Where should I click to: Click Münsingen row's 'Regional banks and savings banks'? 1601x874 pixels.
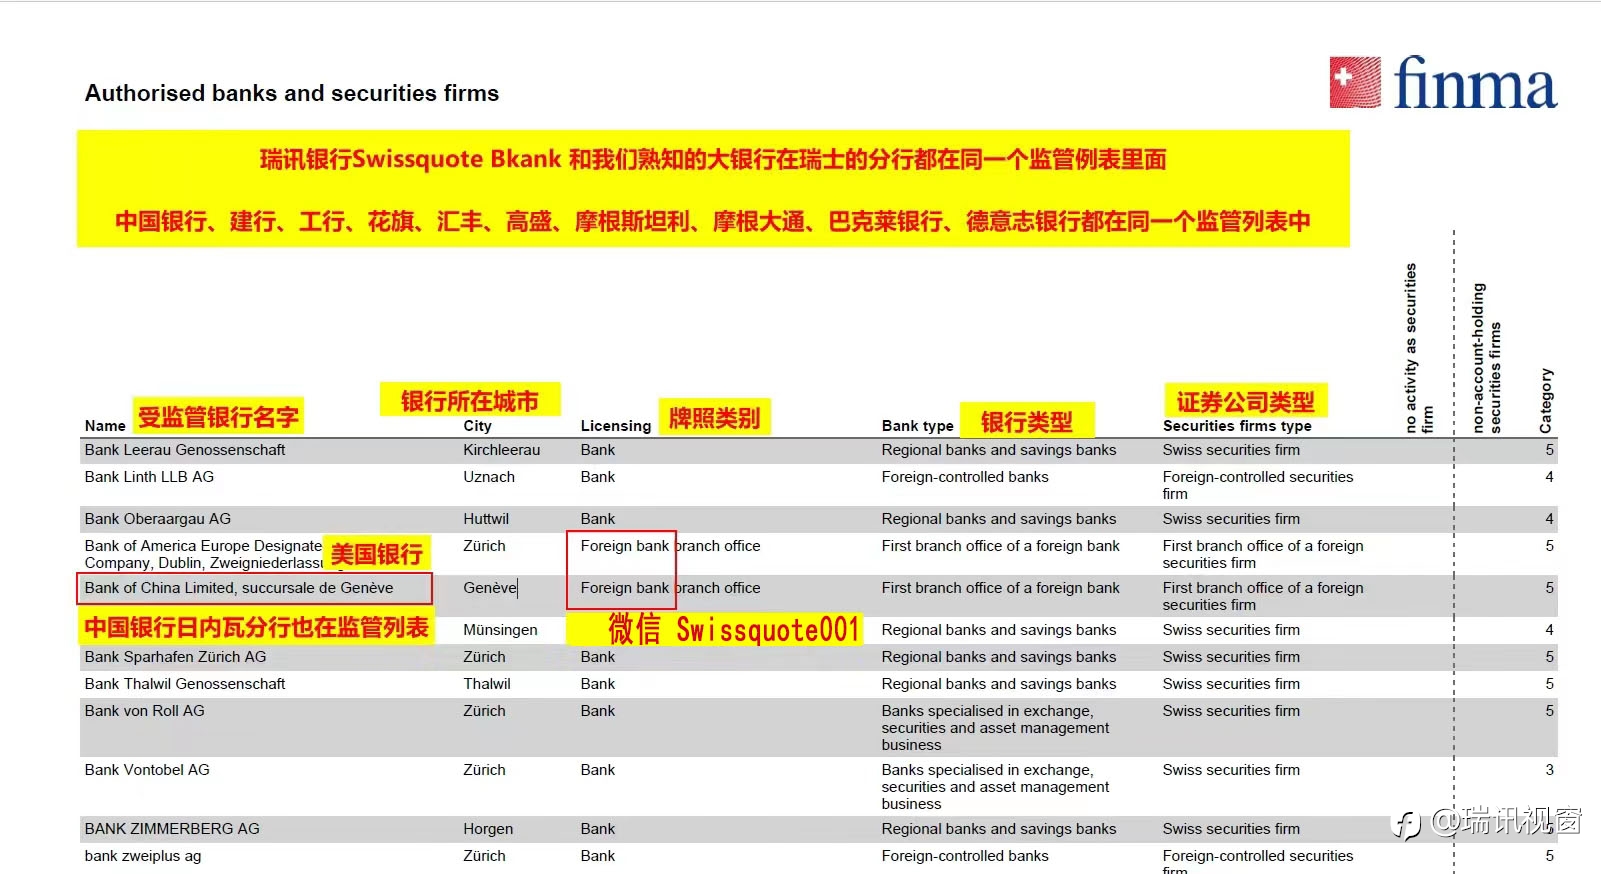click(999, 630)
